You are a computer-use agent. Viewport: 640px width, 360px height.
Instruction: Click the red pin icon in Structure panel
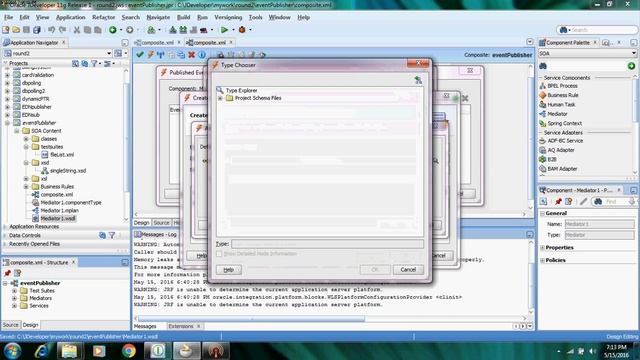coord(7,273)
